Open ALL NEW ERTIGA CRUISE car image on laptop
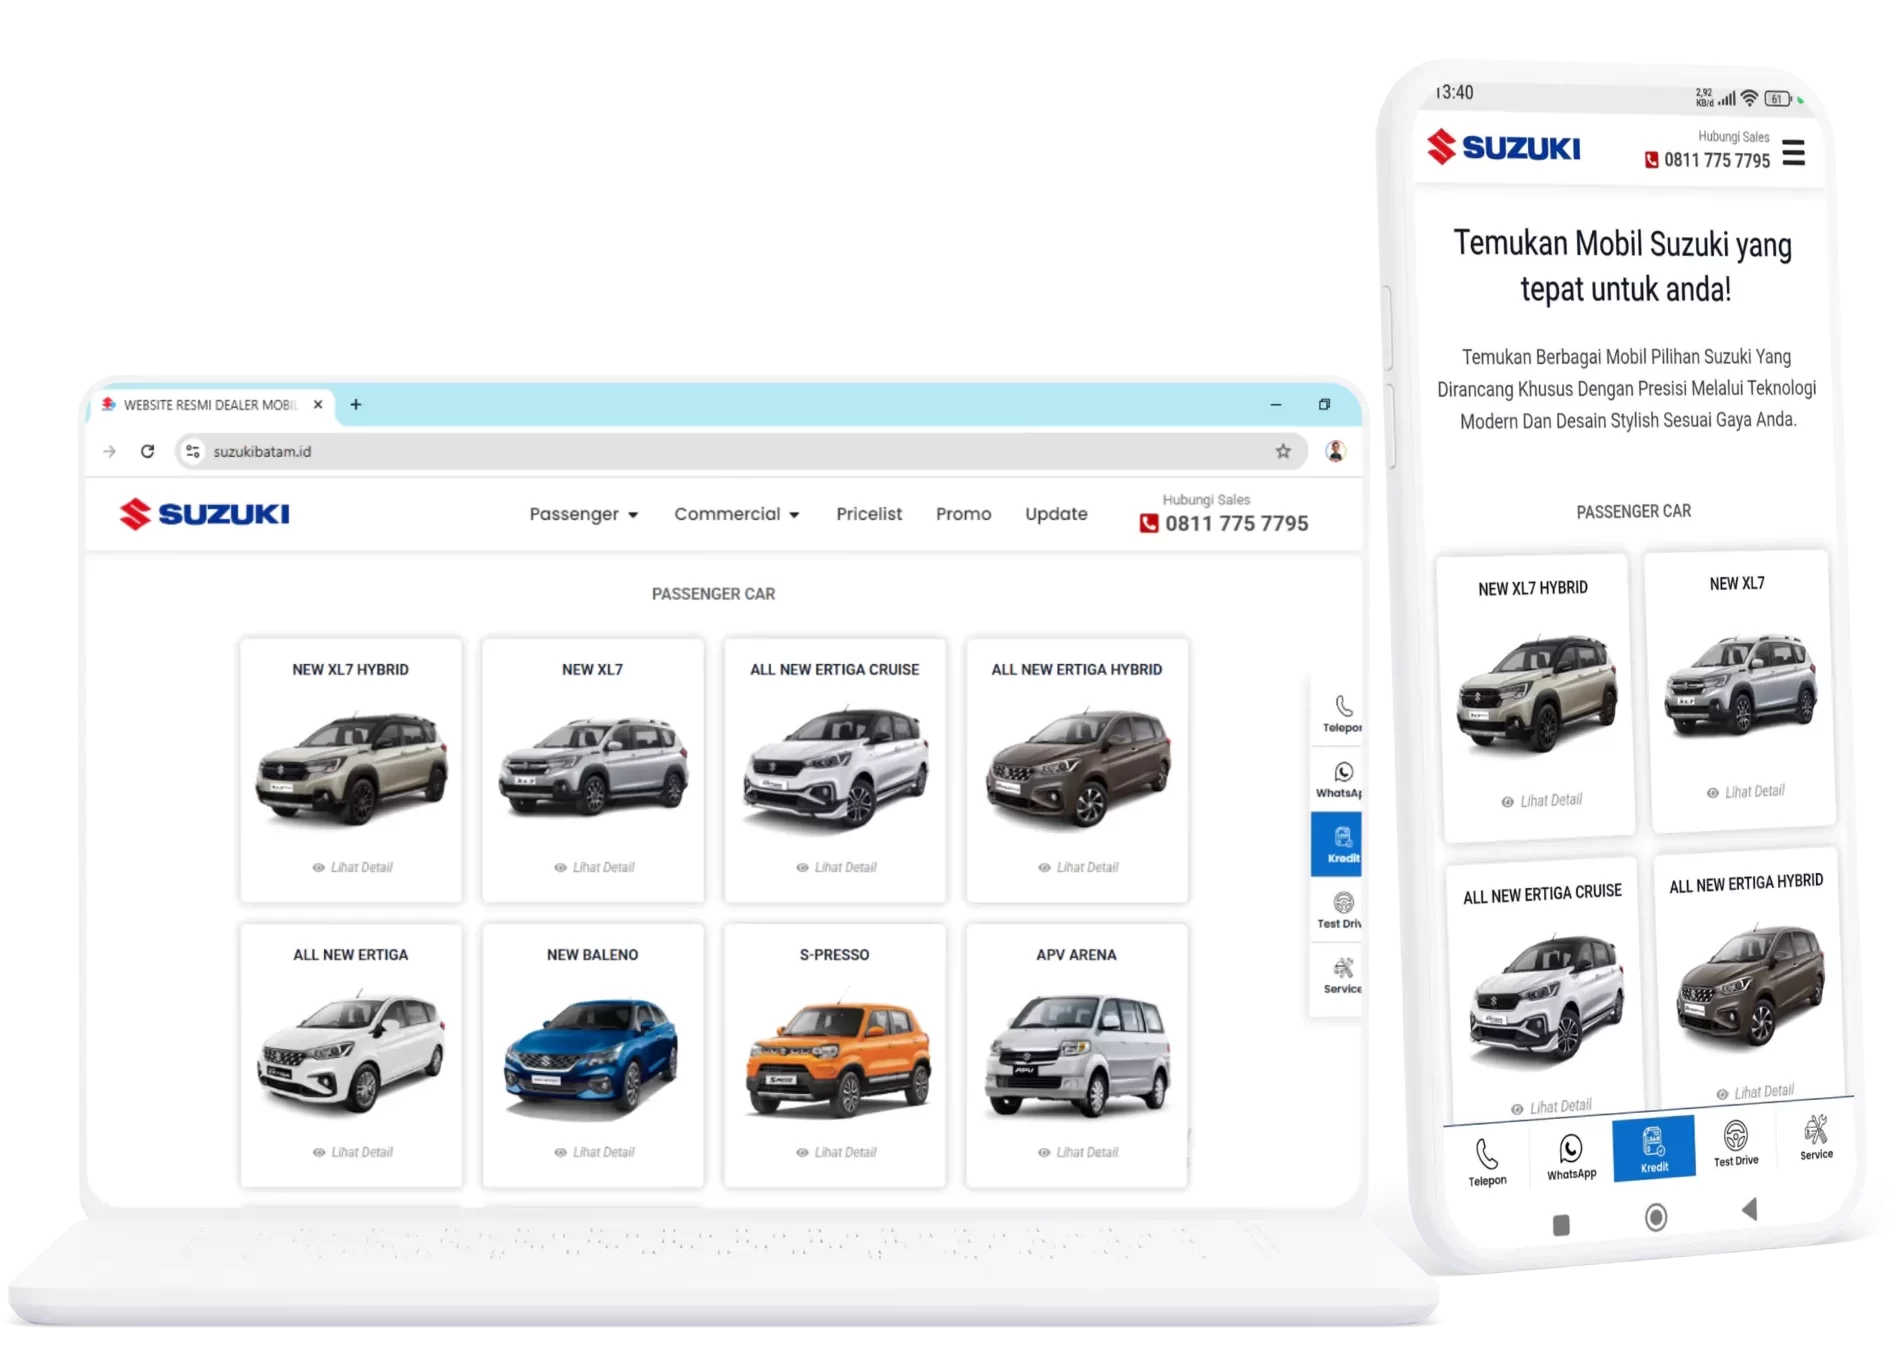This screenshot has width=1890, height=1370. 835,767
